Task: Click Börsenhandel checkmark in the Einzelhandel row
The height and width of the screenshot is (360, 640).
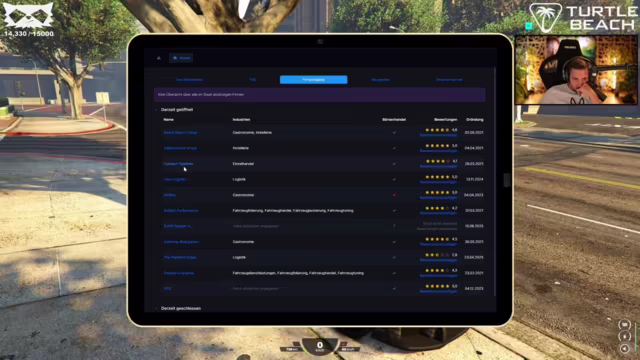Action: pos(394,164)
